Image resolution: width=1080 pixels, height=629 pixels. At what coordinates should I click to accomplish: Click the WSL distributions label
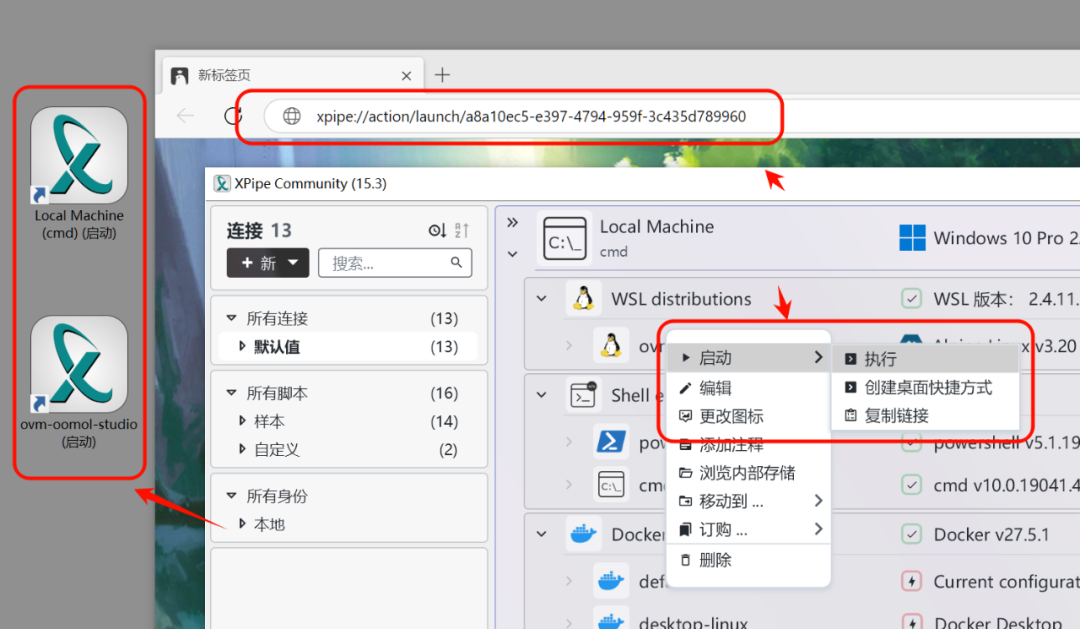pos(681,299)
